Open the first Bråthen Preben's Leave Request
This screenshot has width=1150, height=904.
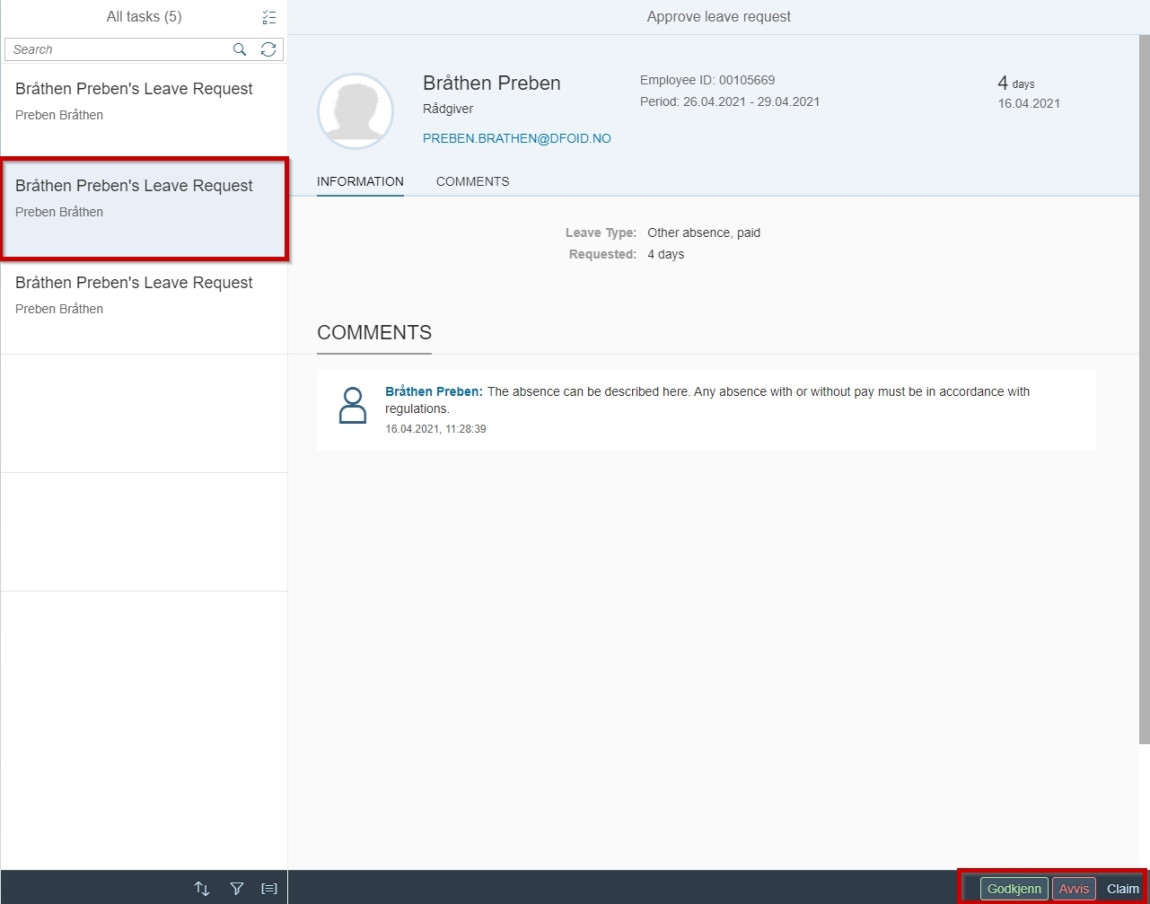click(x=144, y=111)
